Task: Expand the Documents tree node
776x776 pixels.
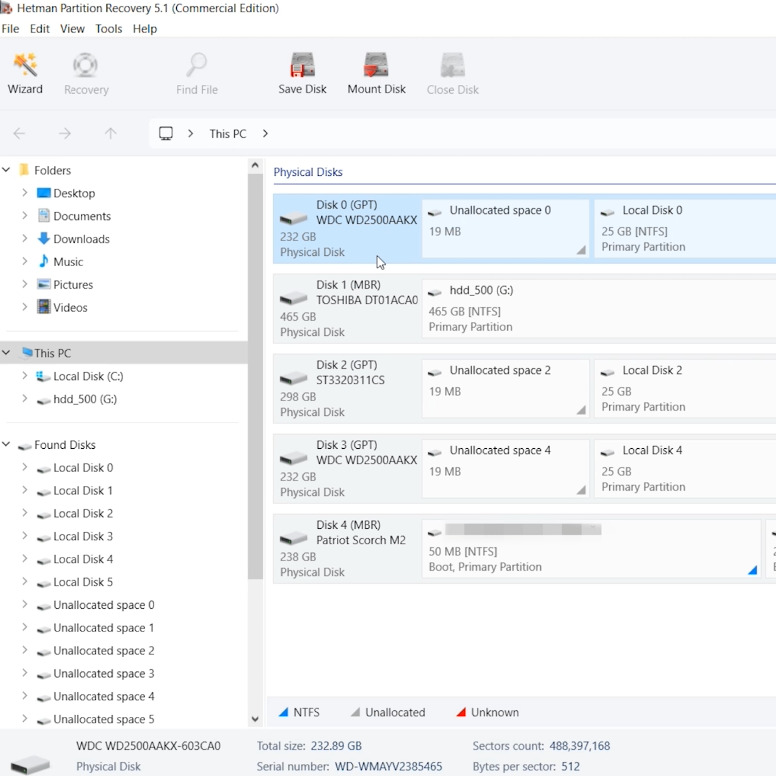Action: point(24,215)
